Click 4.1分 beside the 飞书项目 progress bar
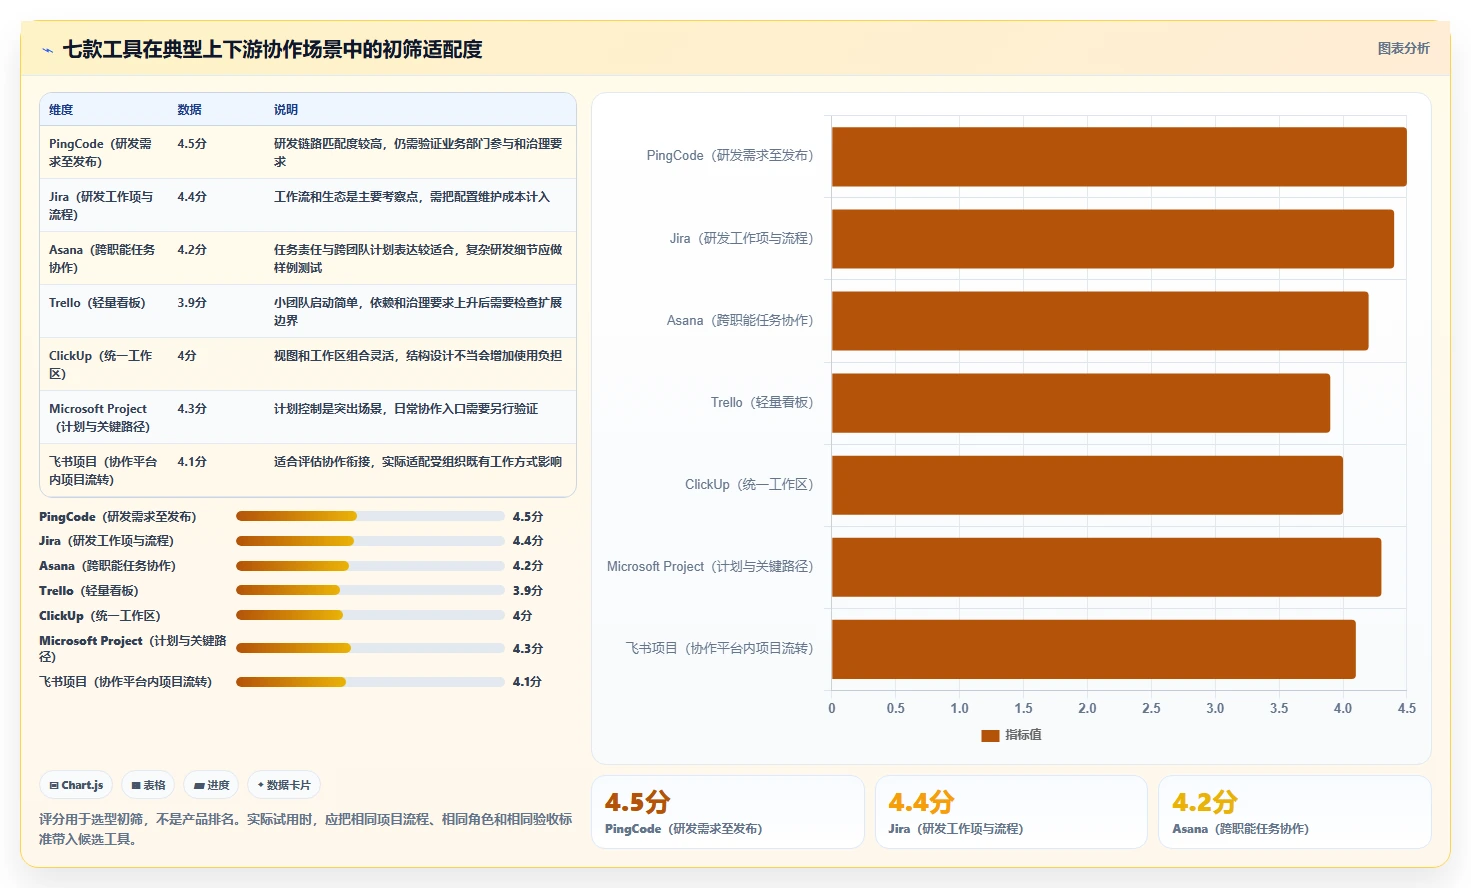The height and width of the screenshot is (888, 1471). (527, 682)
